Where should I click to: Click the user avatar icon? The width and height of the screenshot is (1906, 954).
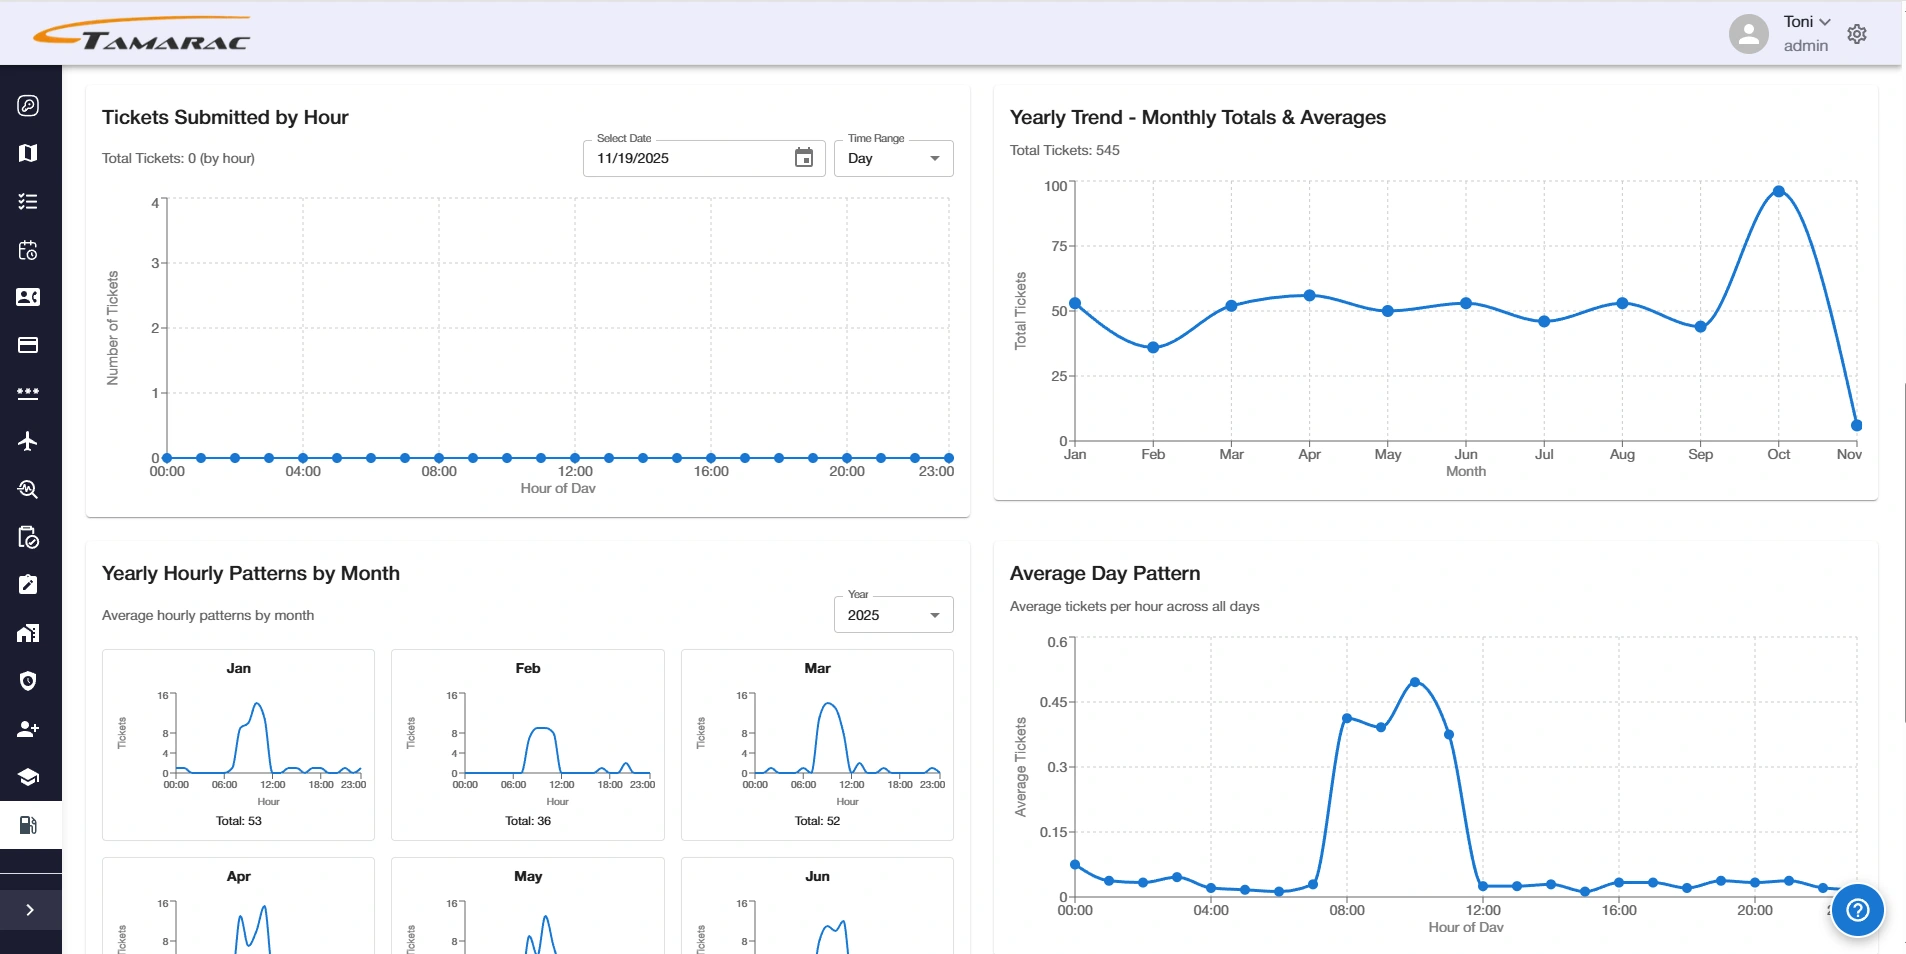pos(1748,34)
